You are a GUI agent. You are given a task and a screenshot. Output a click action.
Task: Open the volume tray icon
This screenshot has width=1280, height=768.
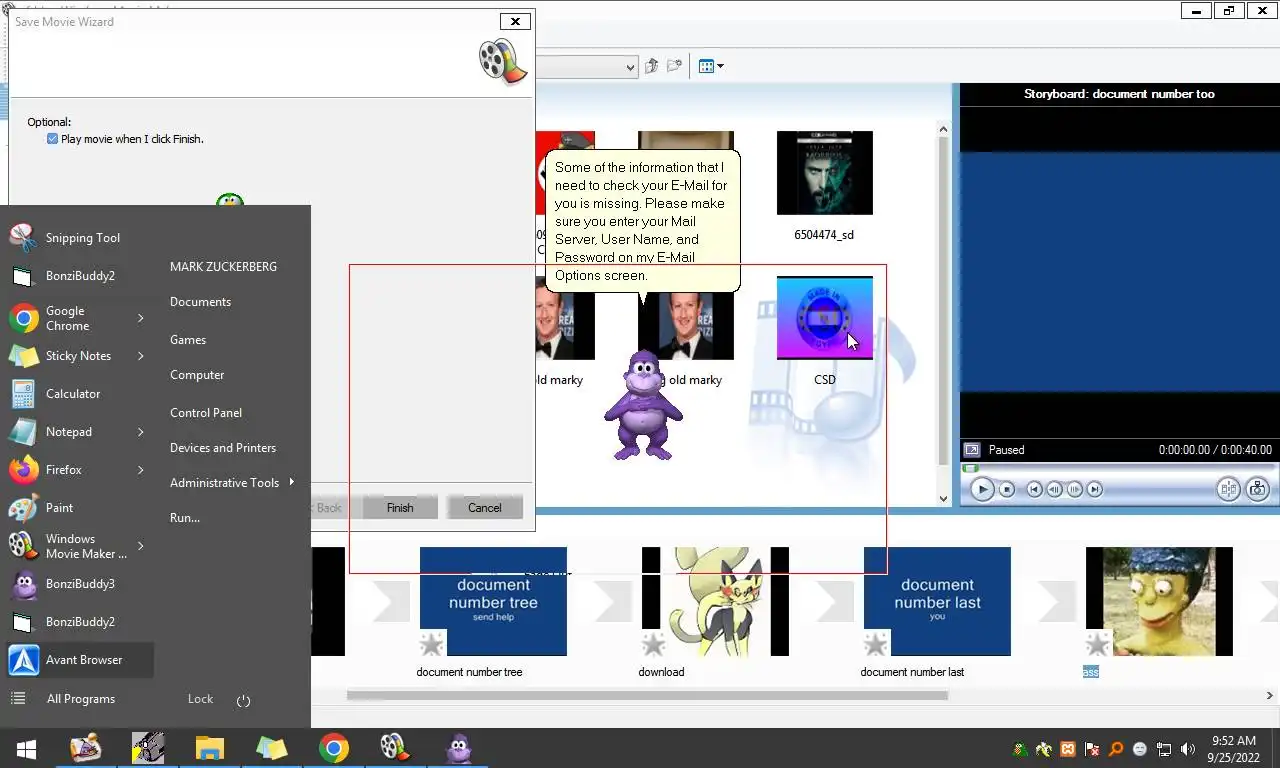[x=1188, y=749]
